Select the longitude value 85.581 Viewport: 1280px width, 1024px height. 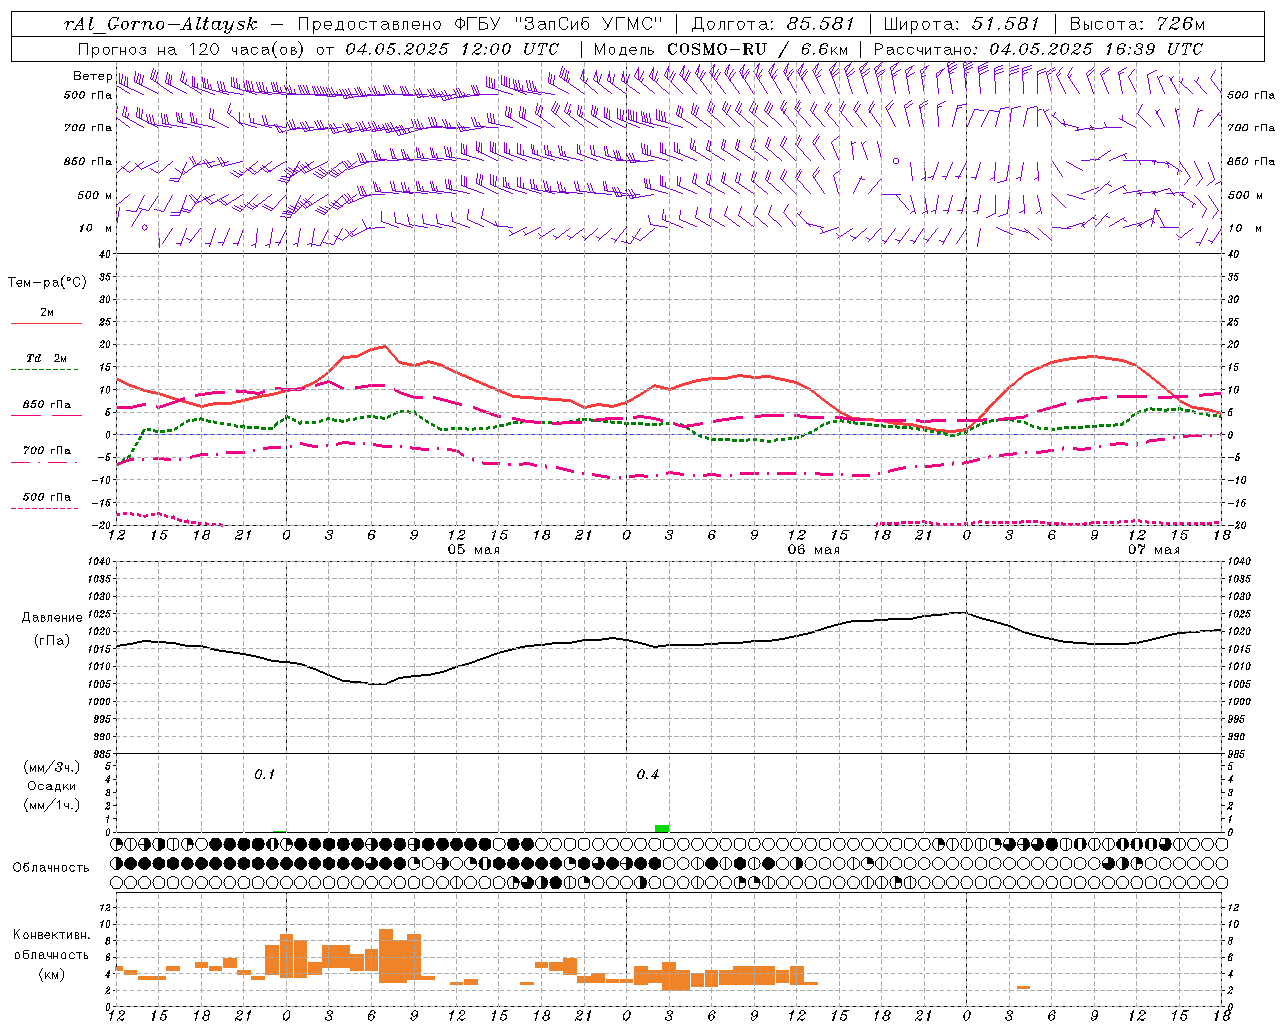point(820,24)
